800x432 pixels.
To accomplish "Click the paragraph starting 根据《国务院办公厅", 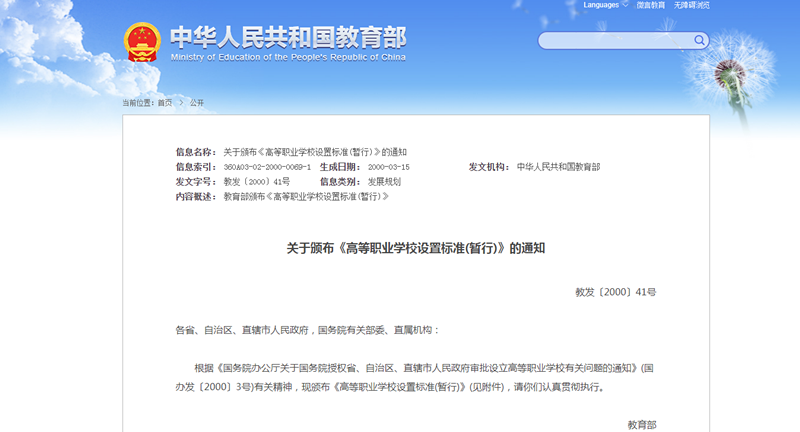I will pos(416,377).
